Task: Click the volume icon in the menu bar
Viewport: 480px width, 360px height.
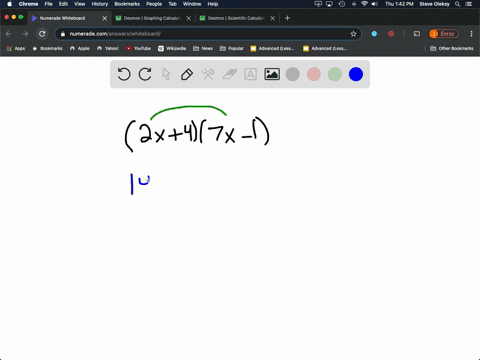Action: [x=375, y=4]
